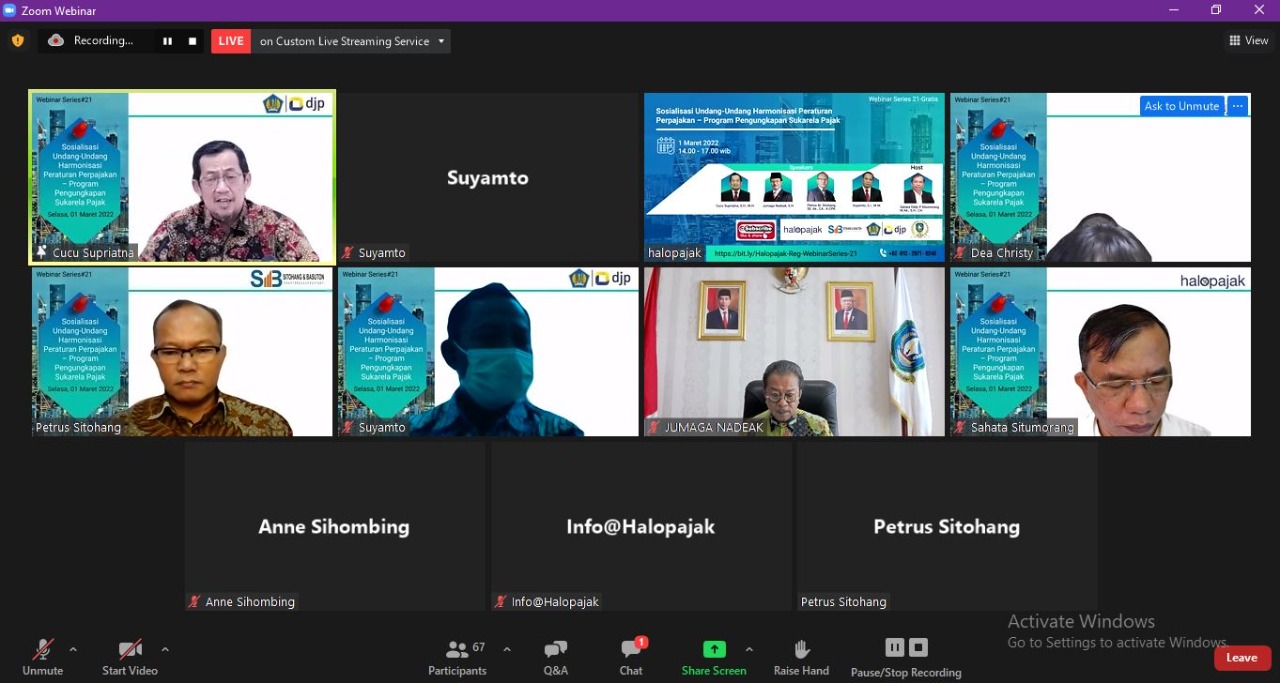Open the View layout options
1280x683 pixels.
(1249, 41)
